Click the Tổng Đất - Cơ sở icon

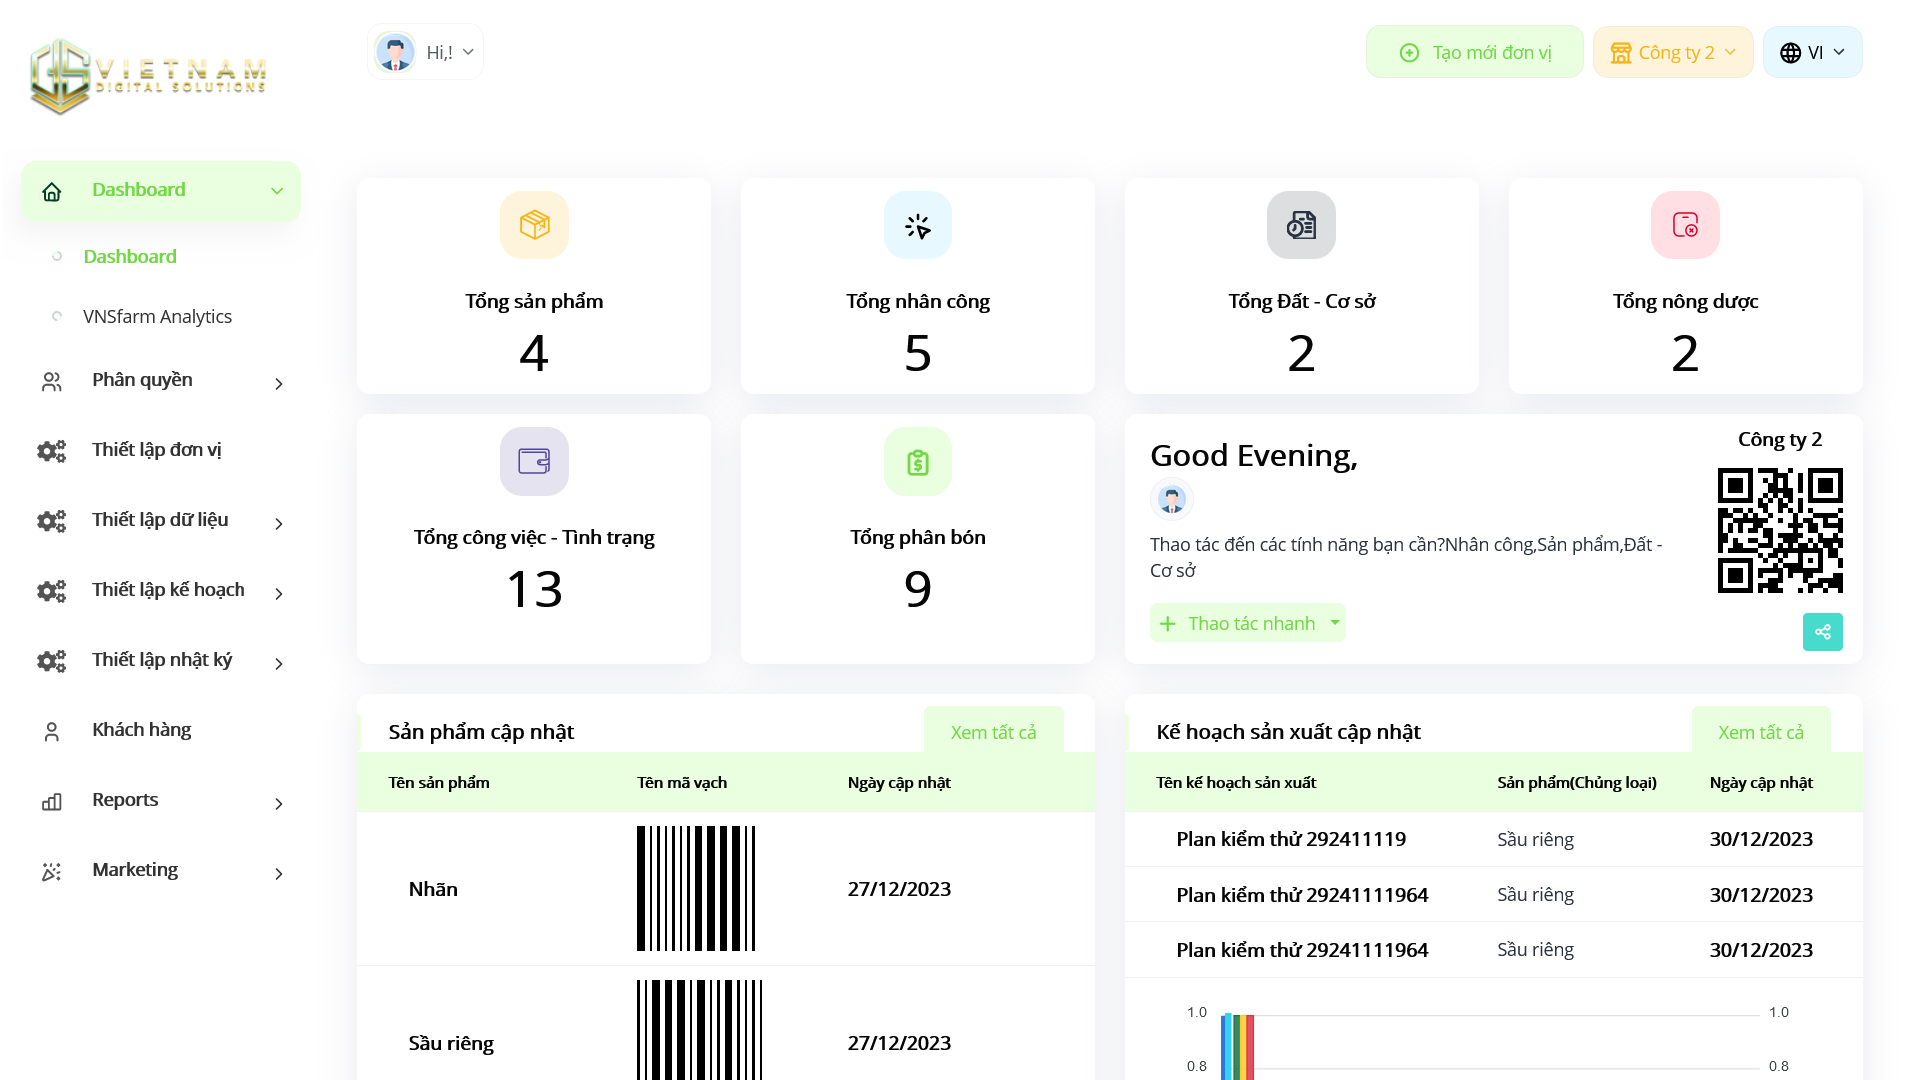[x=1301, y=225]
